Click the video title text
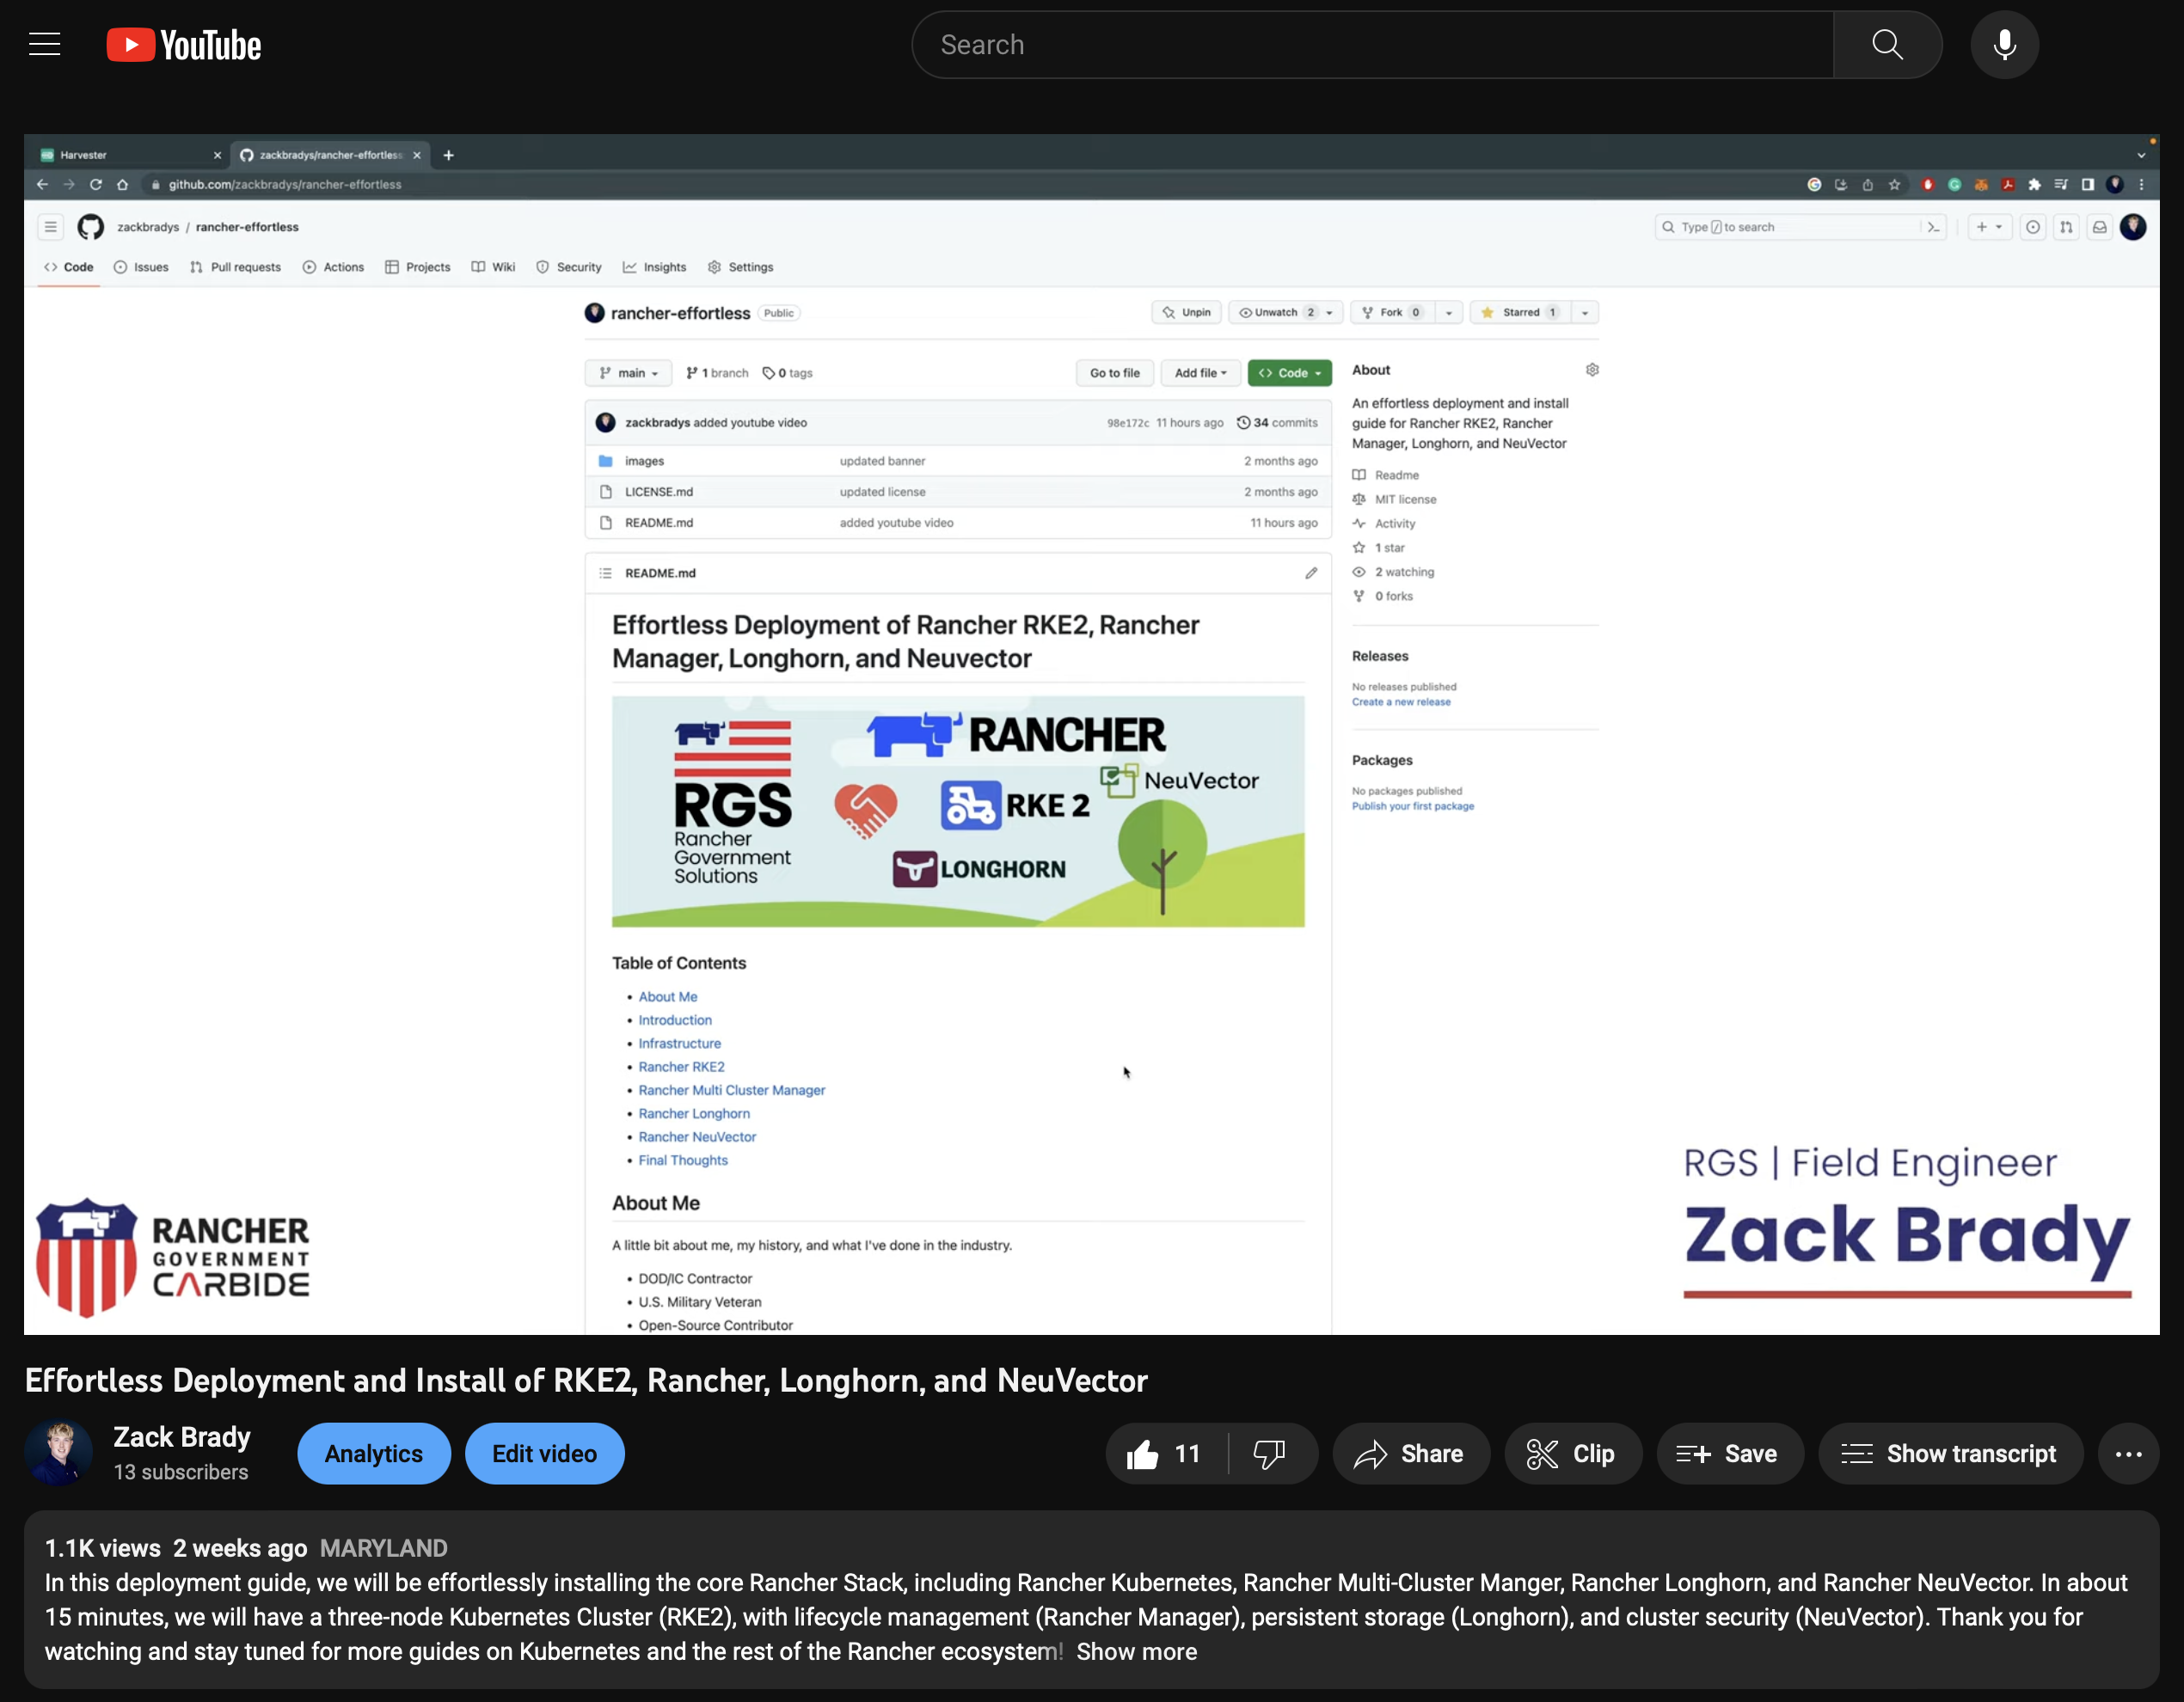This screenshot has height=1702, width=2184. point(586,1380)
